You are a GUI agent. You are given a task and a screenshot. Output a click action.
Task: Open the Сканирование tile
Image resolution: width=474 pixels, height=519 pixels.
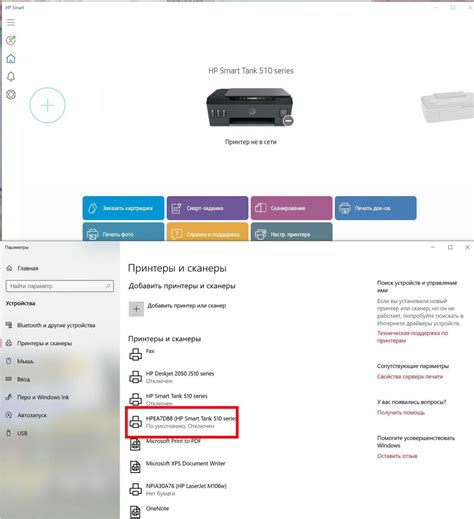pos(292,208)
